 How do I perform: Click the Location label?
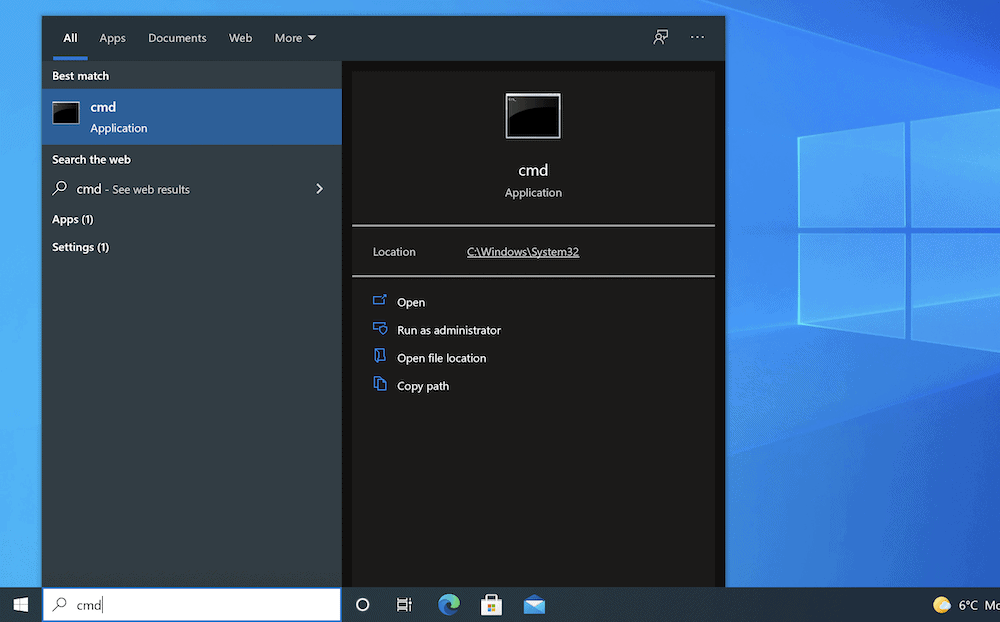coord(394,252)
